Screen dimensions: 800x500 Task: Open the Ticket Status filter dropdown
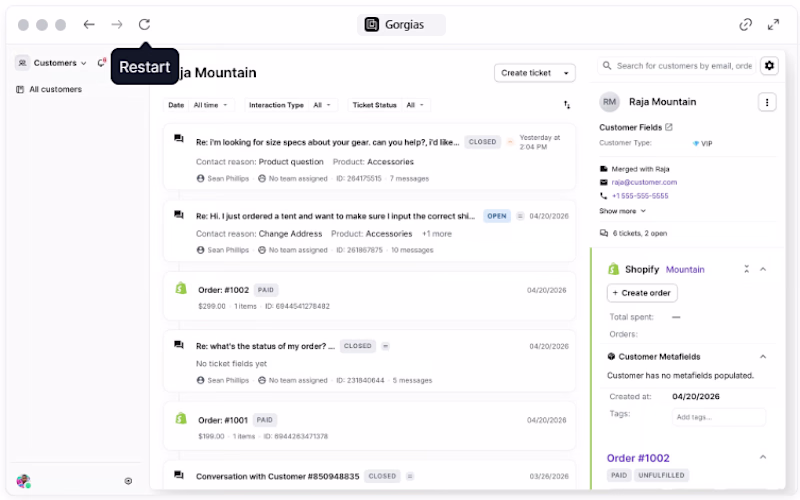coord(415,105)
